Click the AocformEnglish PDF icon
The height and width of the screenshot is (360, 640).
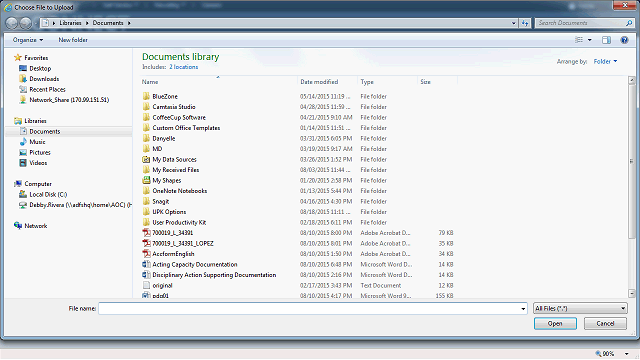click(146, 253)
